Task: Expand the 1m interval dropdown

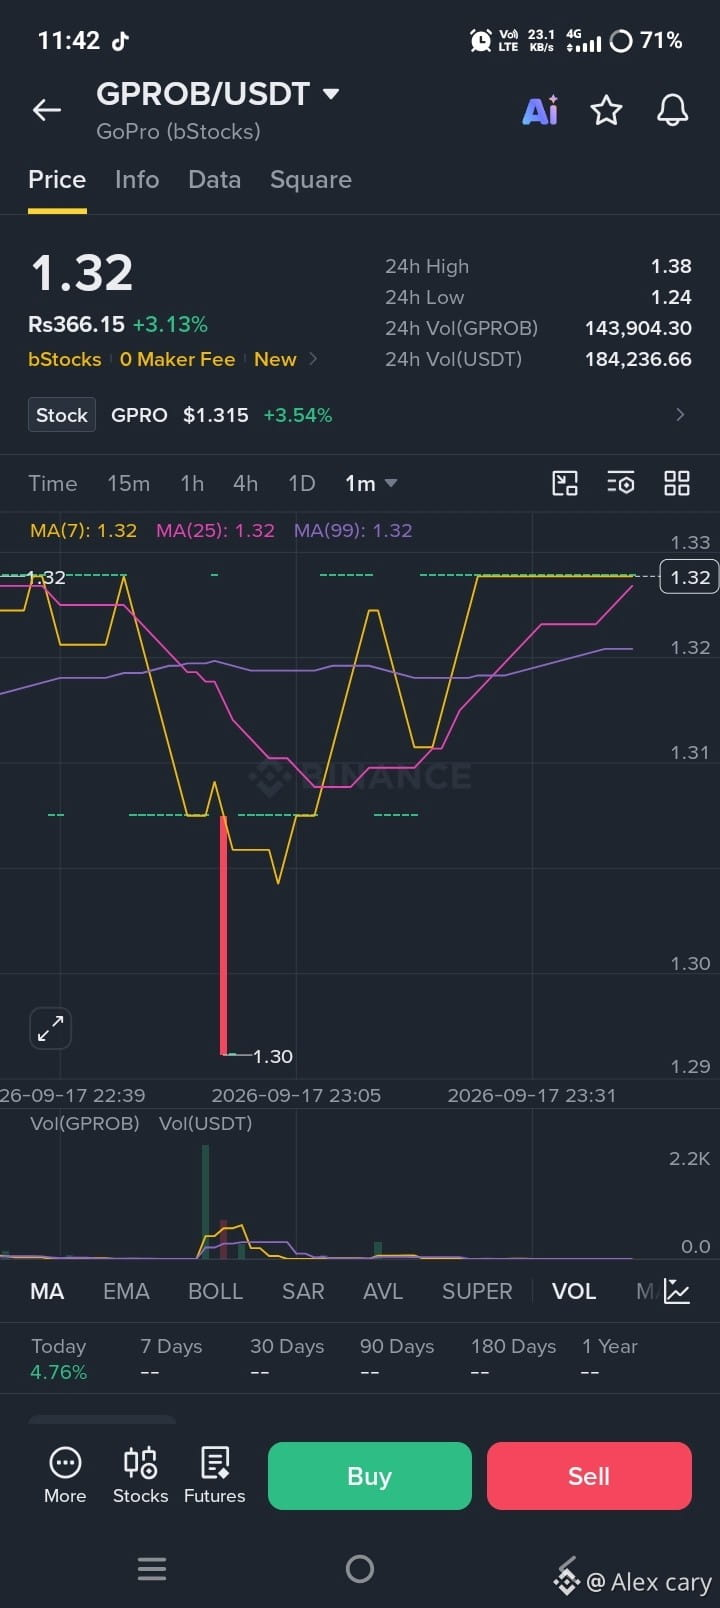Action: [371, 483]
